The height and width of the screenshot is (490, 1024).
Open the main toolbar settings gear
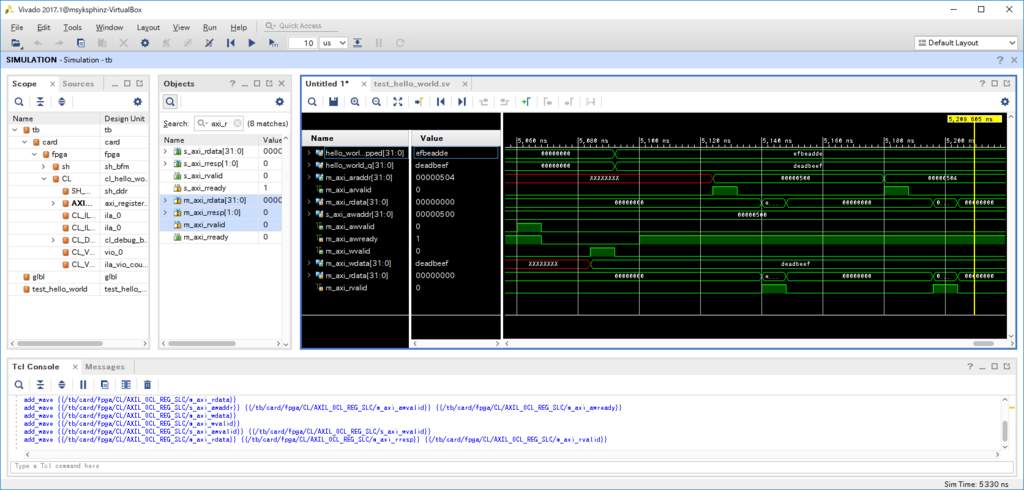(145, 42)
